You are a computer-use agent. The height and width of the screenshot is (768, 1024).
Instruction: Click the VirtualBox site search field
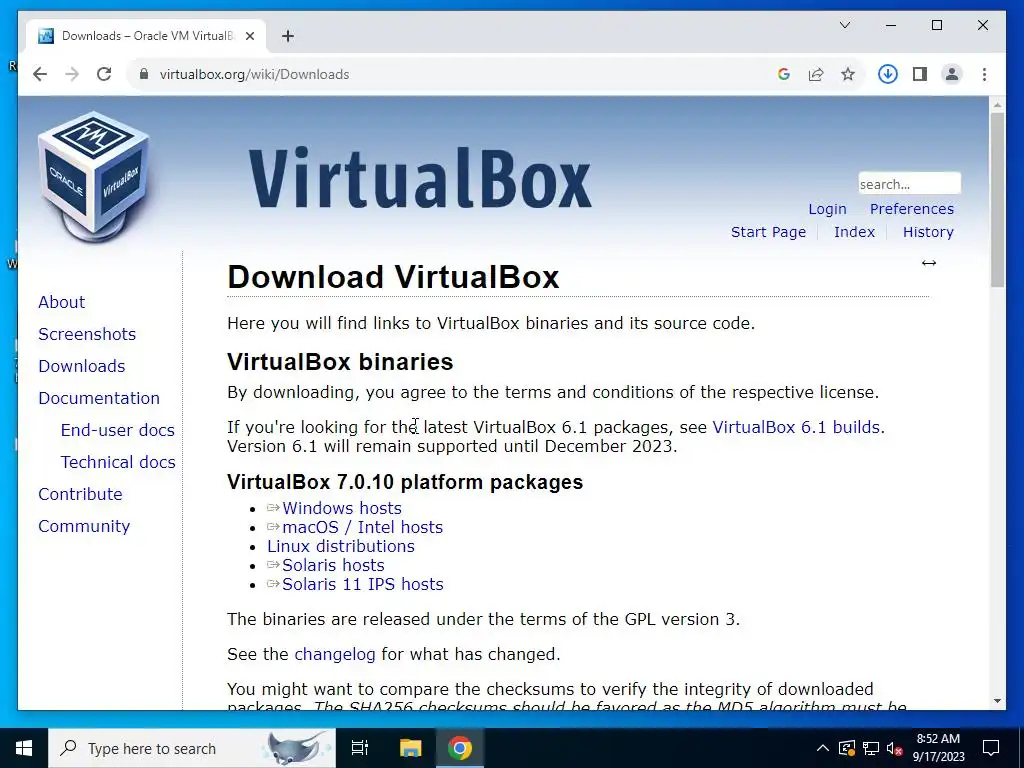(909, 184)
